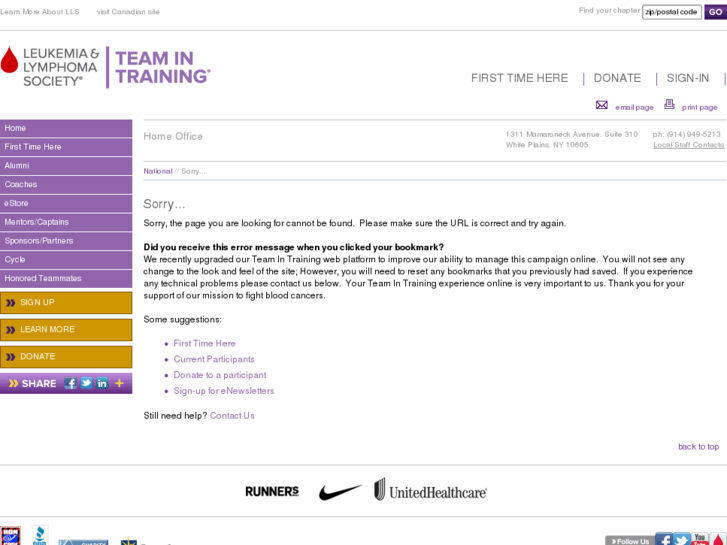727x545 pixels.
Task: Open the footer Facebook follow icon
Action: pos(664,539)
